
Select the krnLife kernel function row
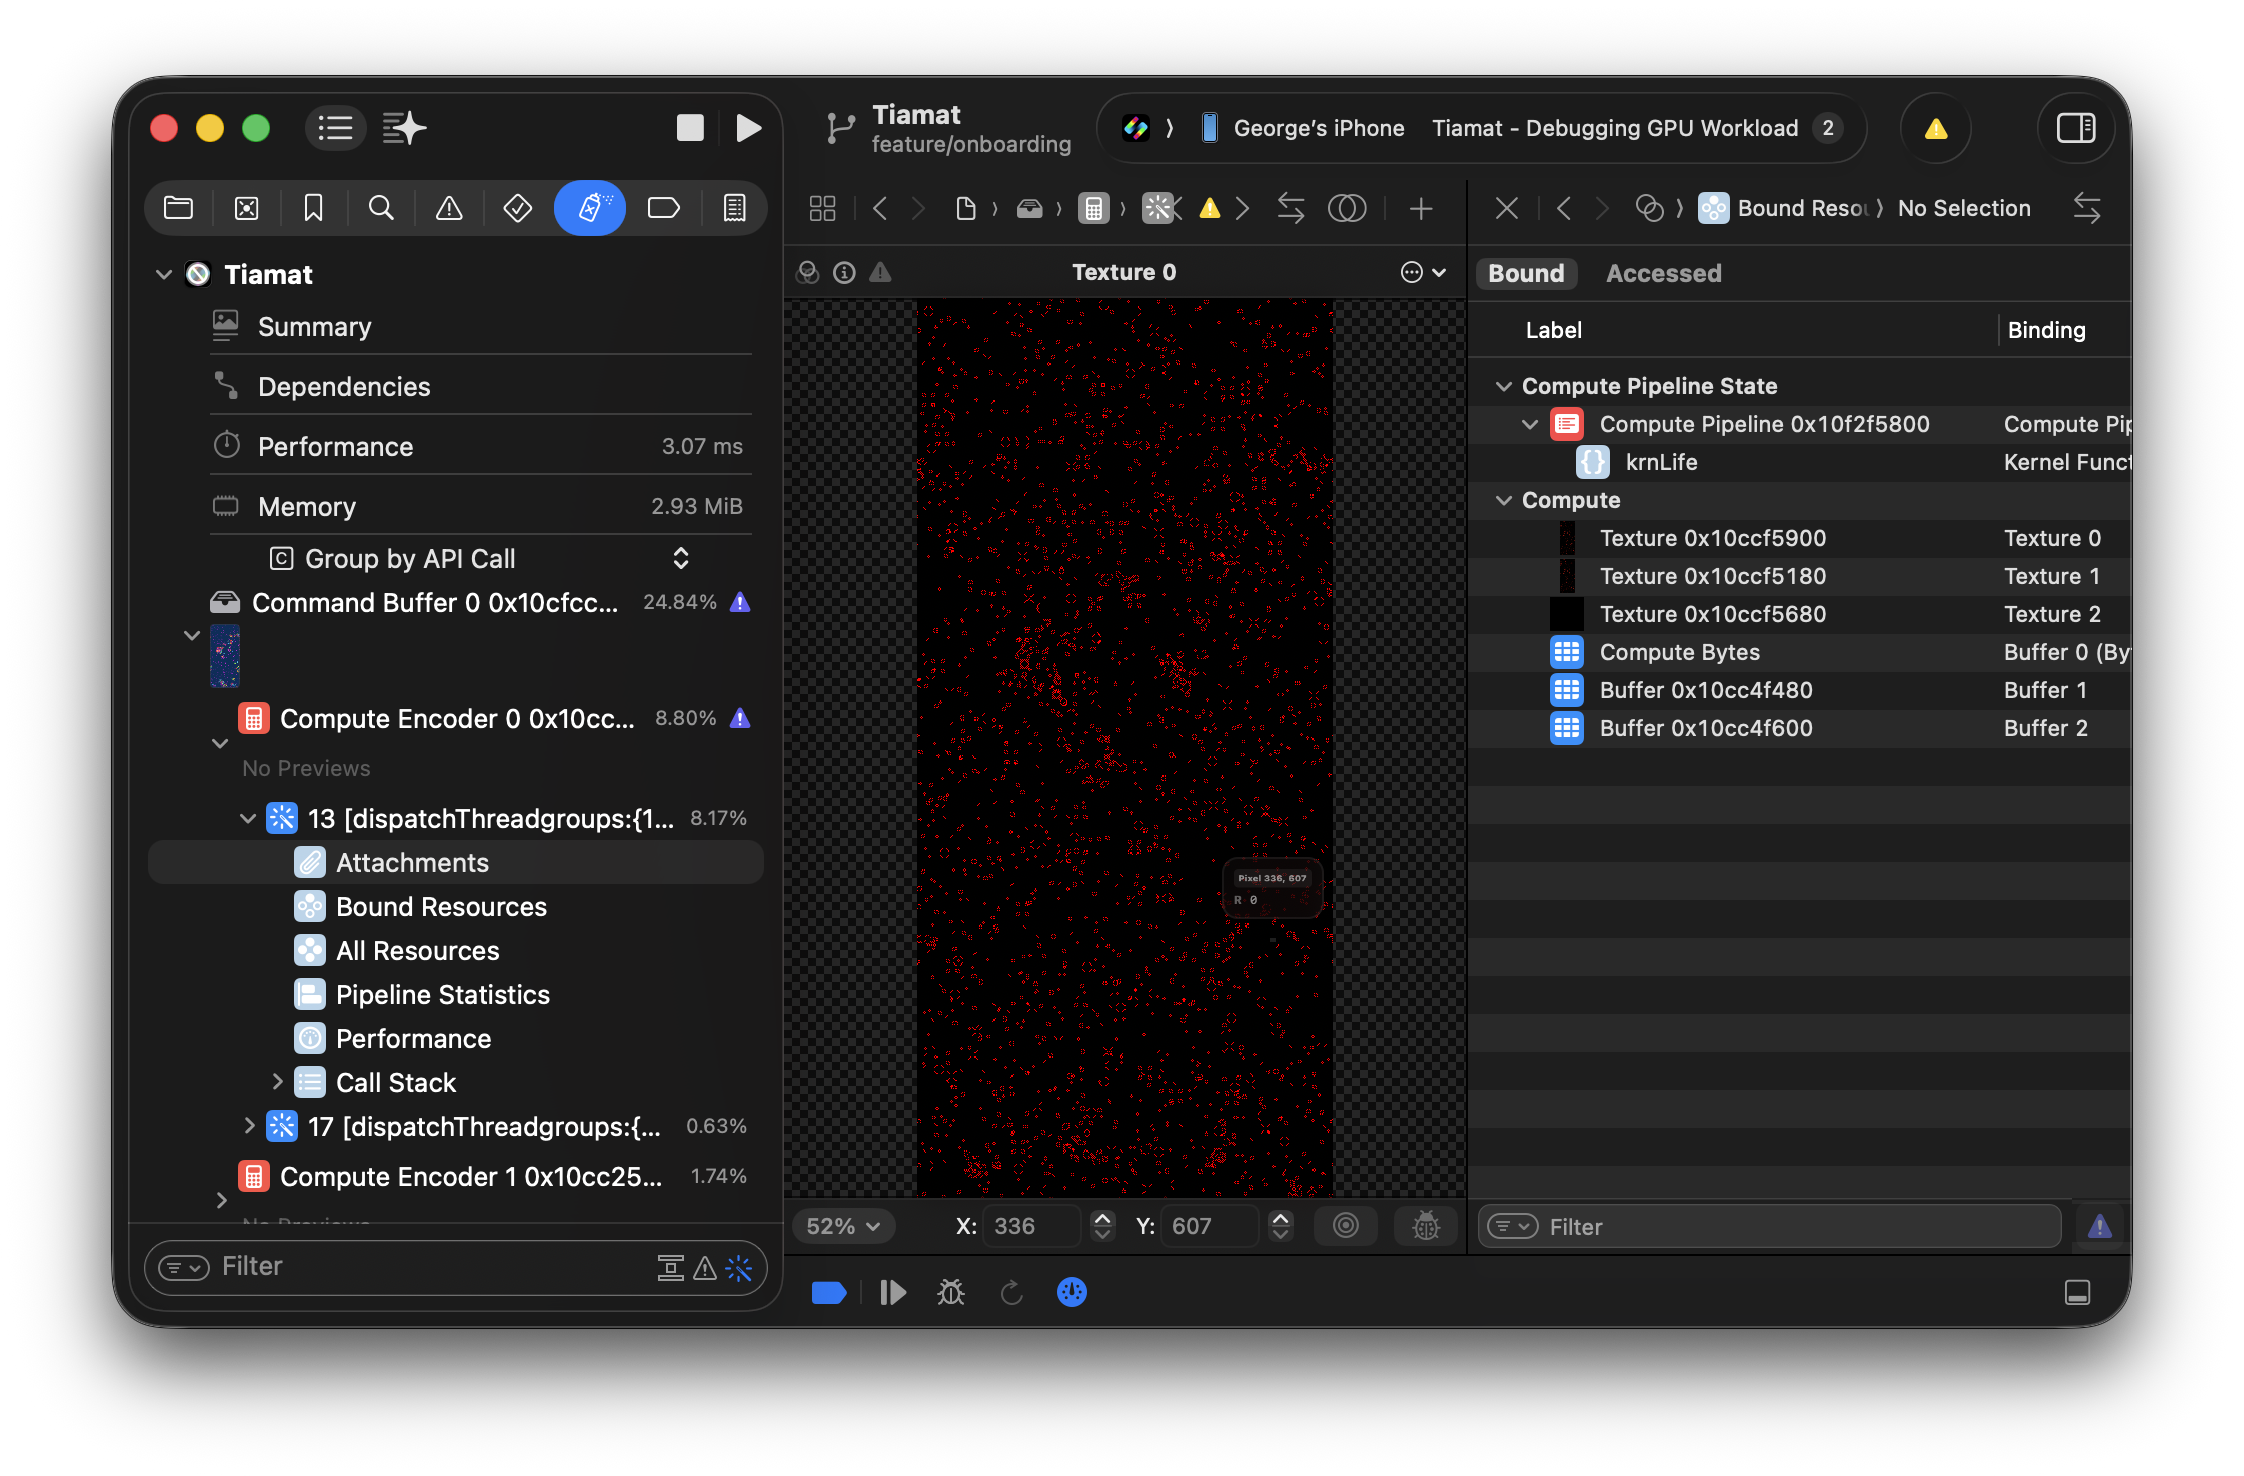tap(1661, 462)
